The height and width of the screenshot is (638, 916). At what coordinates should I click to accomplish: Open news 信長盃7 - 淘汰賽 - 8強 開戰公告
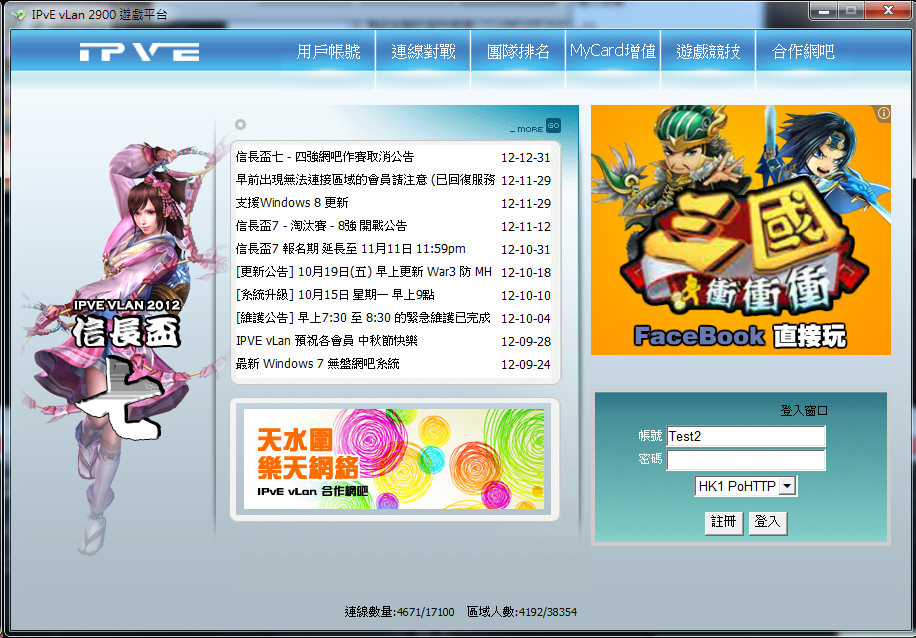[x=321, y=226]
